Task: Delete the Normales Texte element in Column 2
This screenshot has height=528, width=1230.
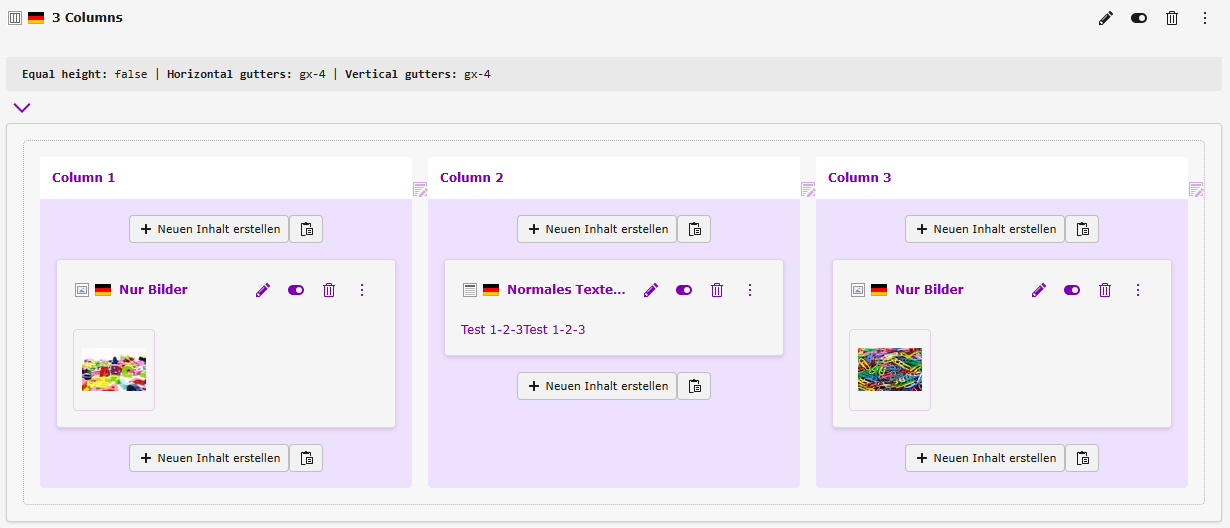Action: (x=717, y=290)
